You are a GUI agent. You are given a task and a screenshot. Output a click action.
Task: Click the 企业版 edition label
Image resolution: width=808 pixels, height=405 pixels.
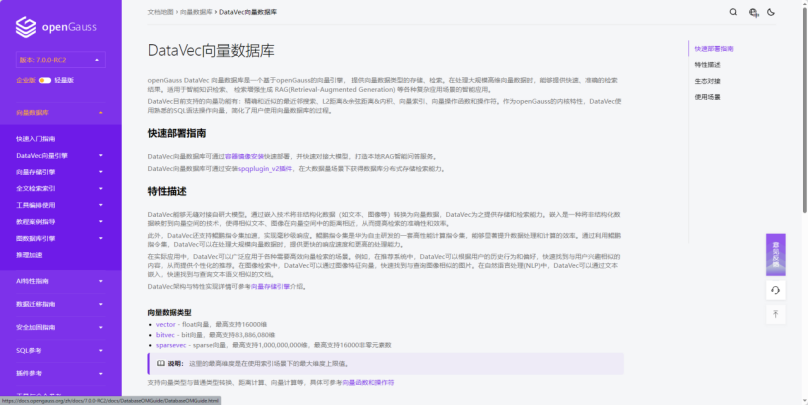click(x=26, y=80)
